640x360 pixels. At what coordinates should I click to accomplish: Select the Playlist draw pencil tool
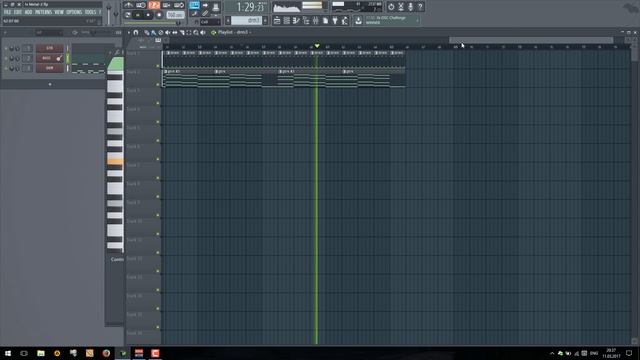point(147,32)
